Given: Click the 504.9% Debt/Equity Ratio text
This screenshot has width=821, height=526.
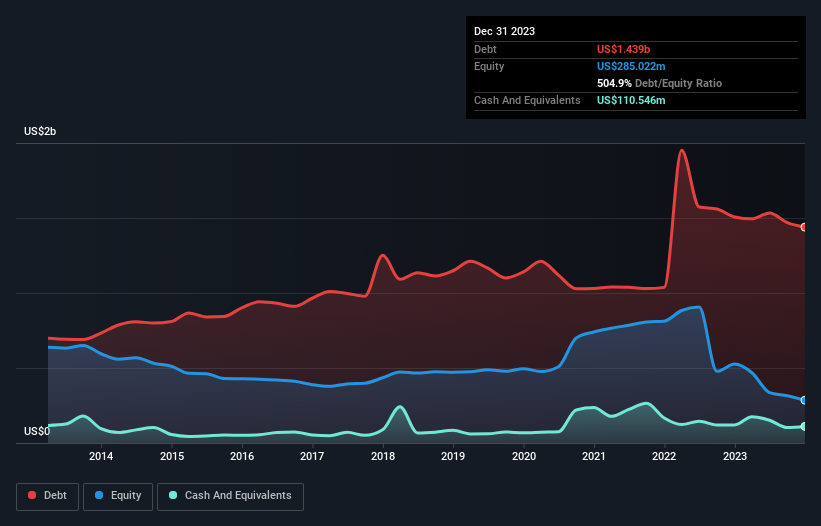Looking at the screenshot, I should pos(659,83).
